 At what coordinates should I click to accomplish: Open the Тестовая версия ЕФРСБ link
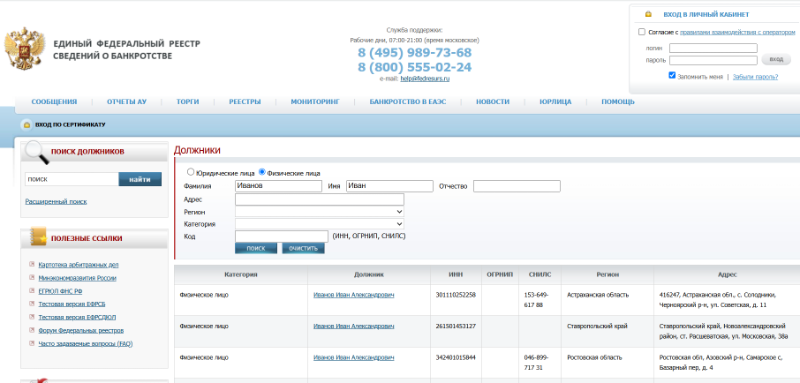coord(72,304)
